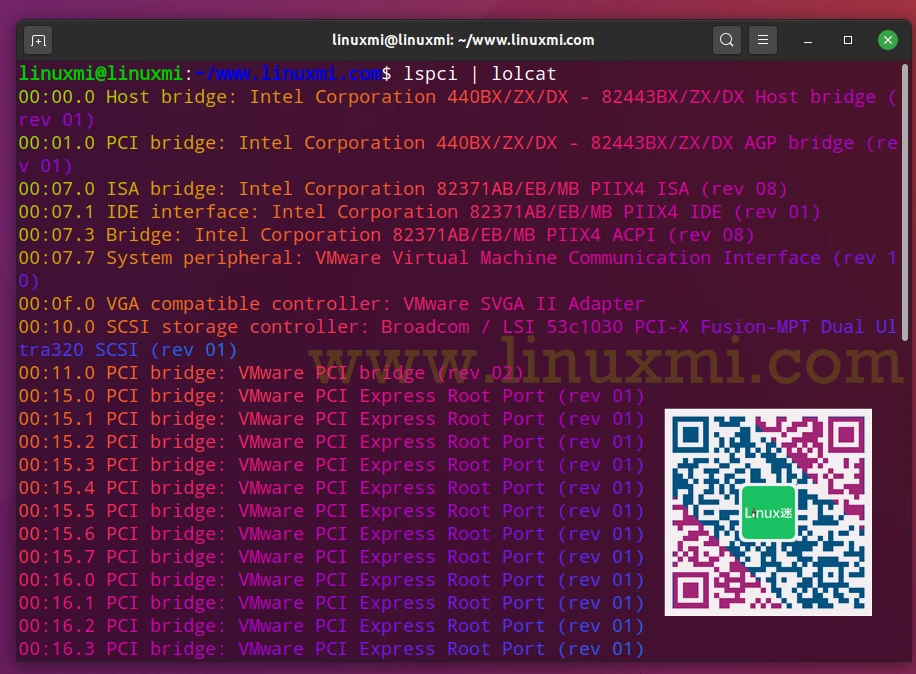Click the 00:0f.0 VGA compatible controller line

[x=331, y=304]
